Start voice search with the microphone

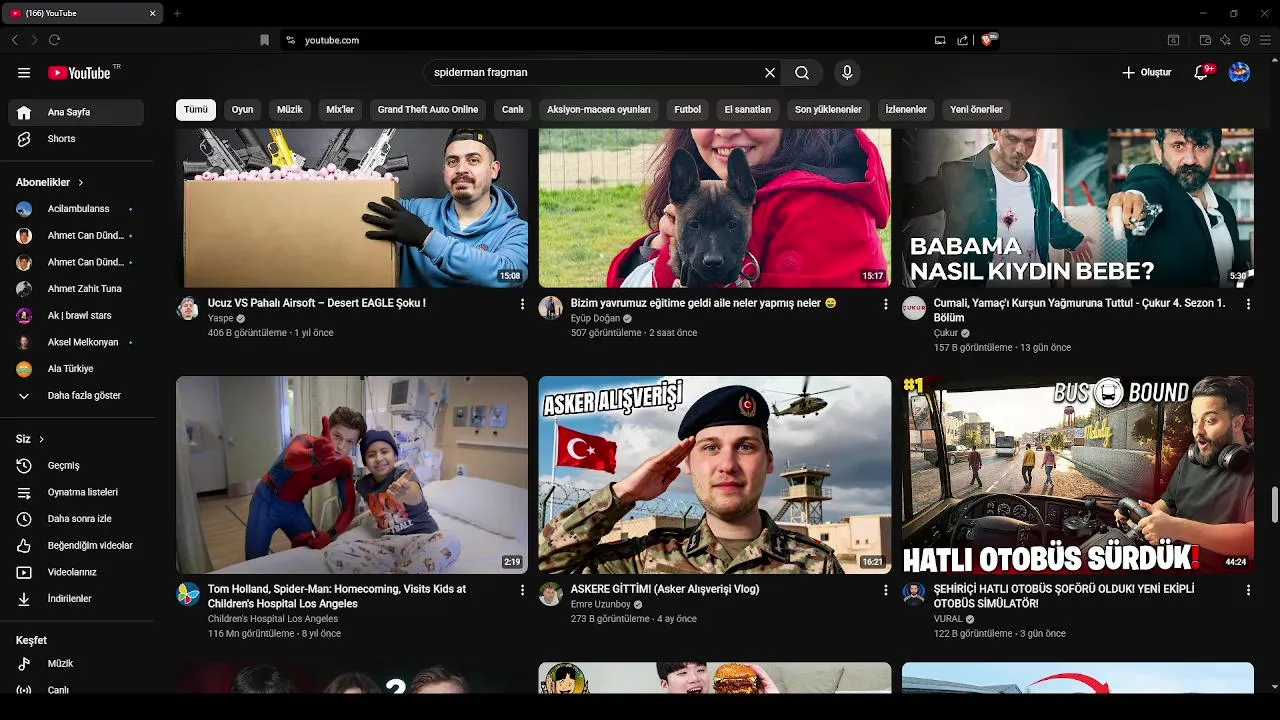coord(847,73)
